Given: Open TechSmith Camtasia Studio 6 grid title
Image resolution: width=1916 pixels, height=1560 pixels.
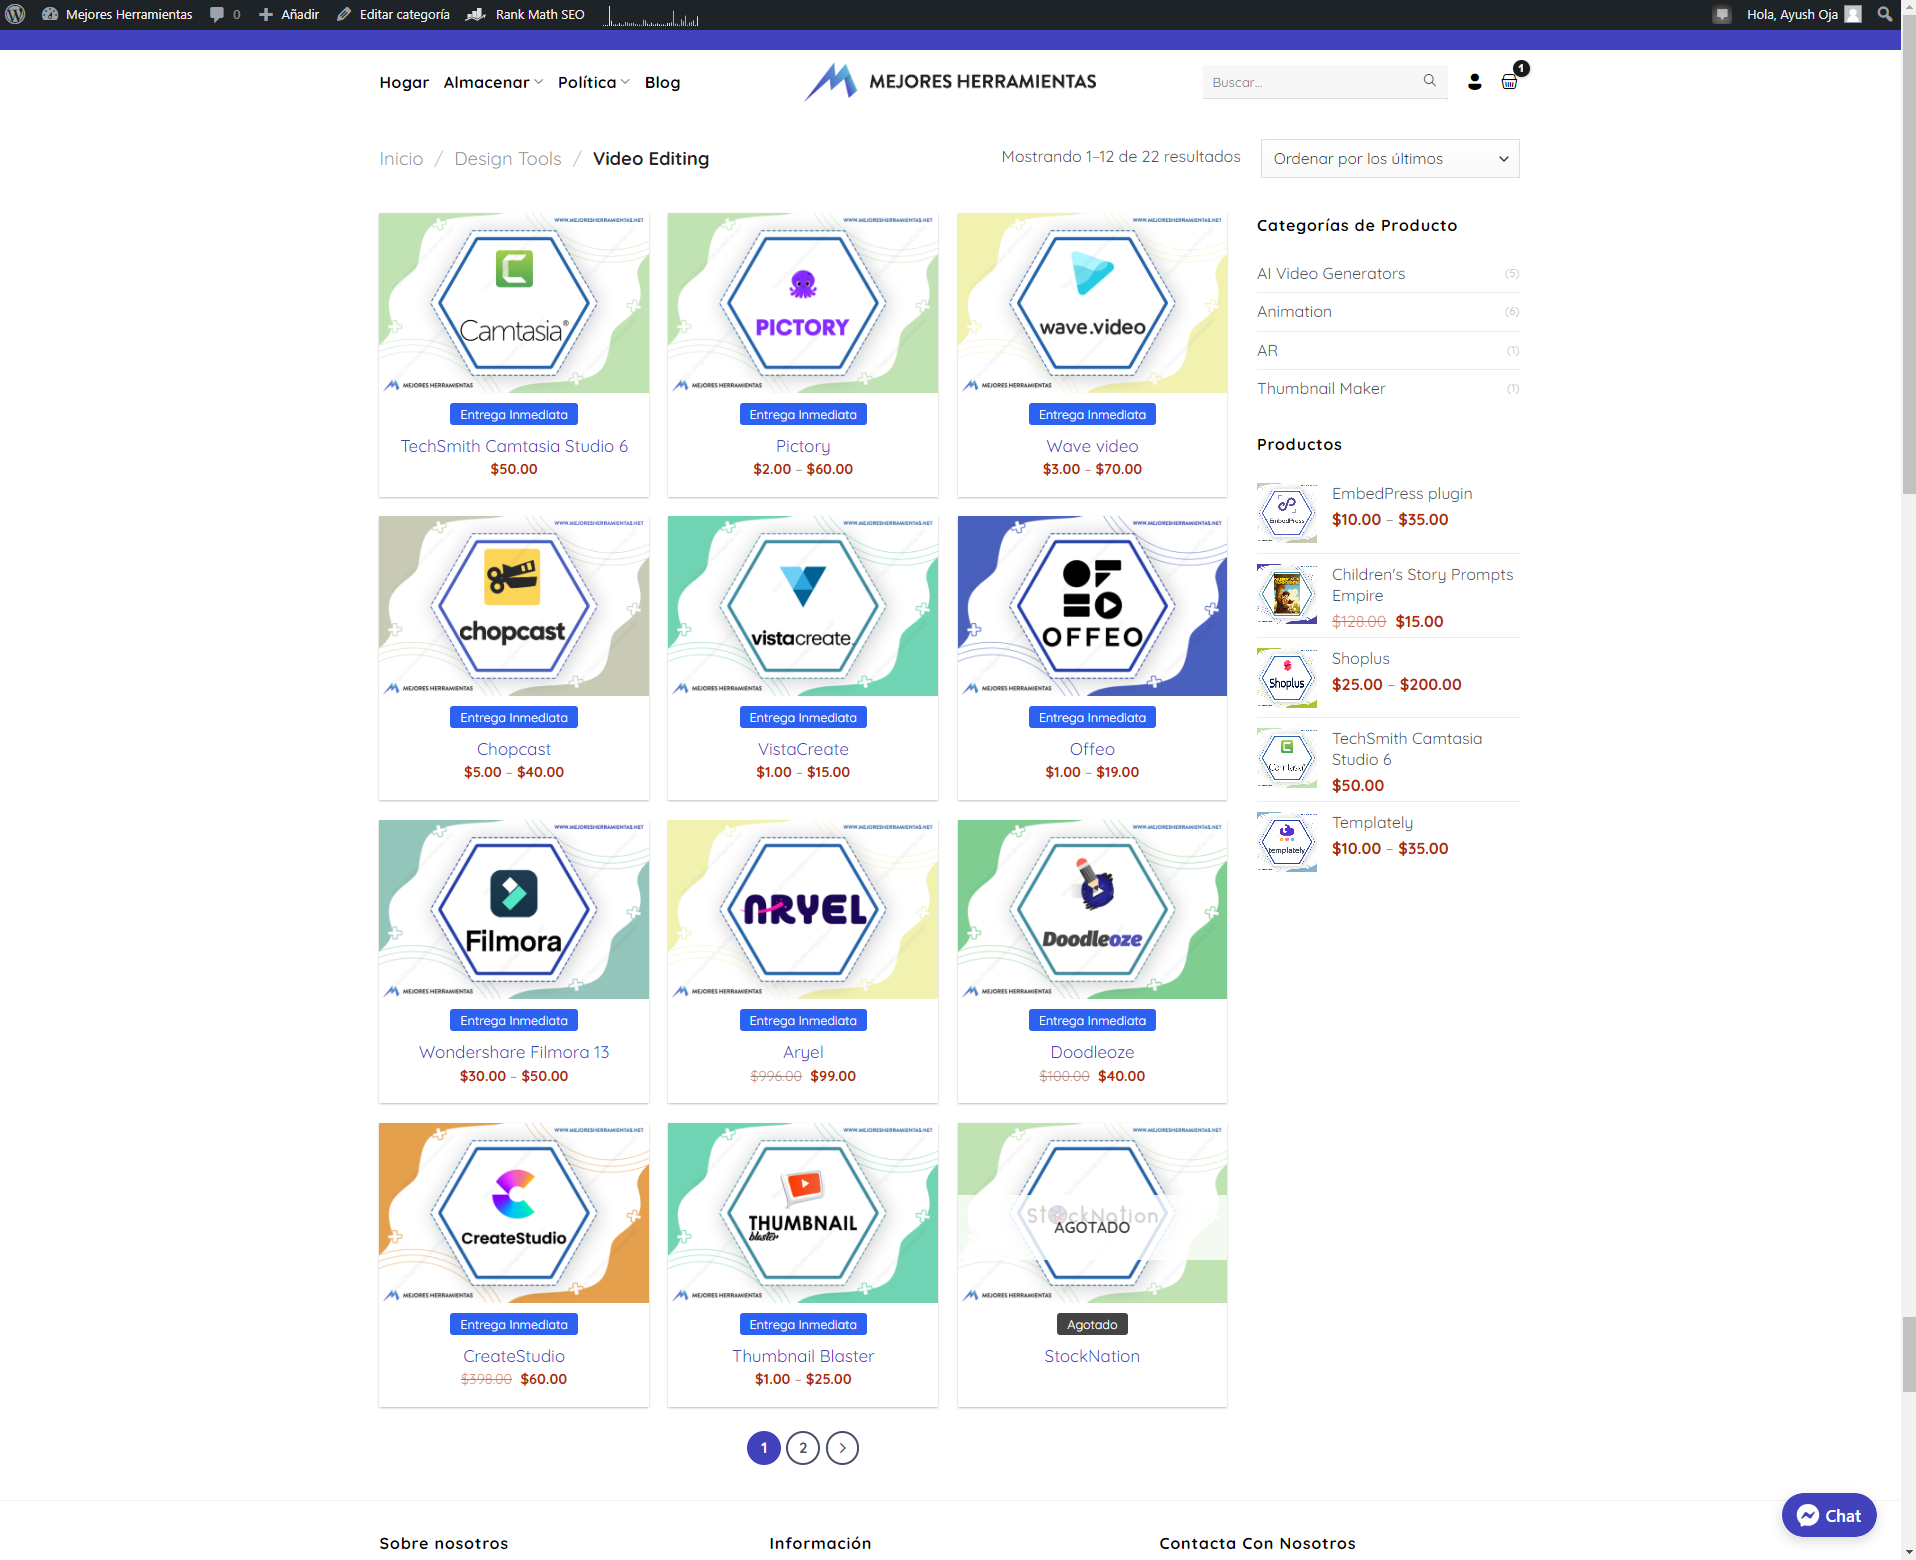Looking at the screenshot, I should click(514, 446).
